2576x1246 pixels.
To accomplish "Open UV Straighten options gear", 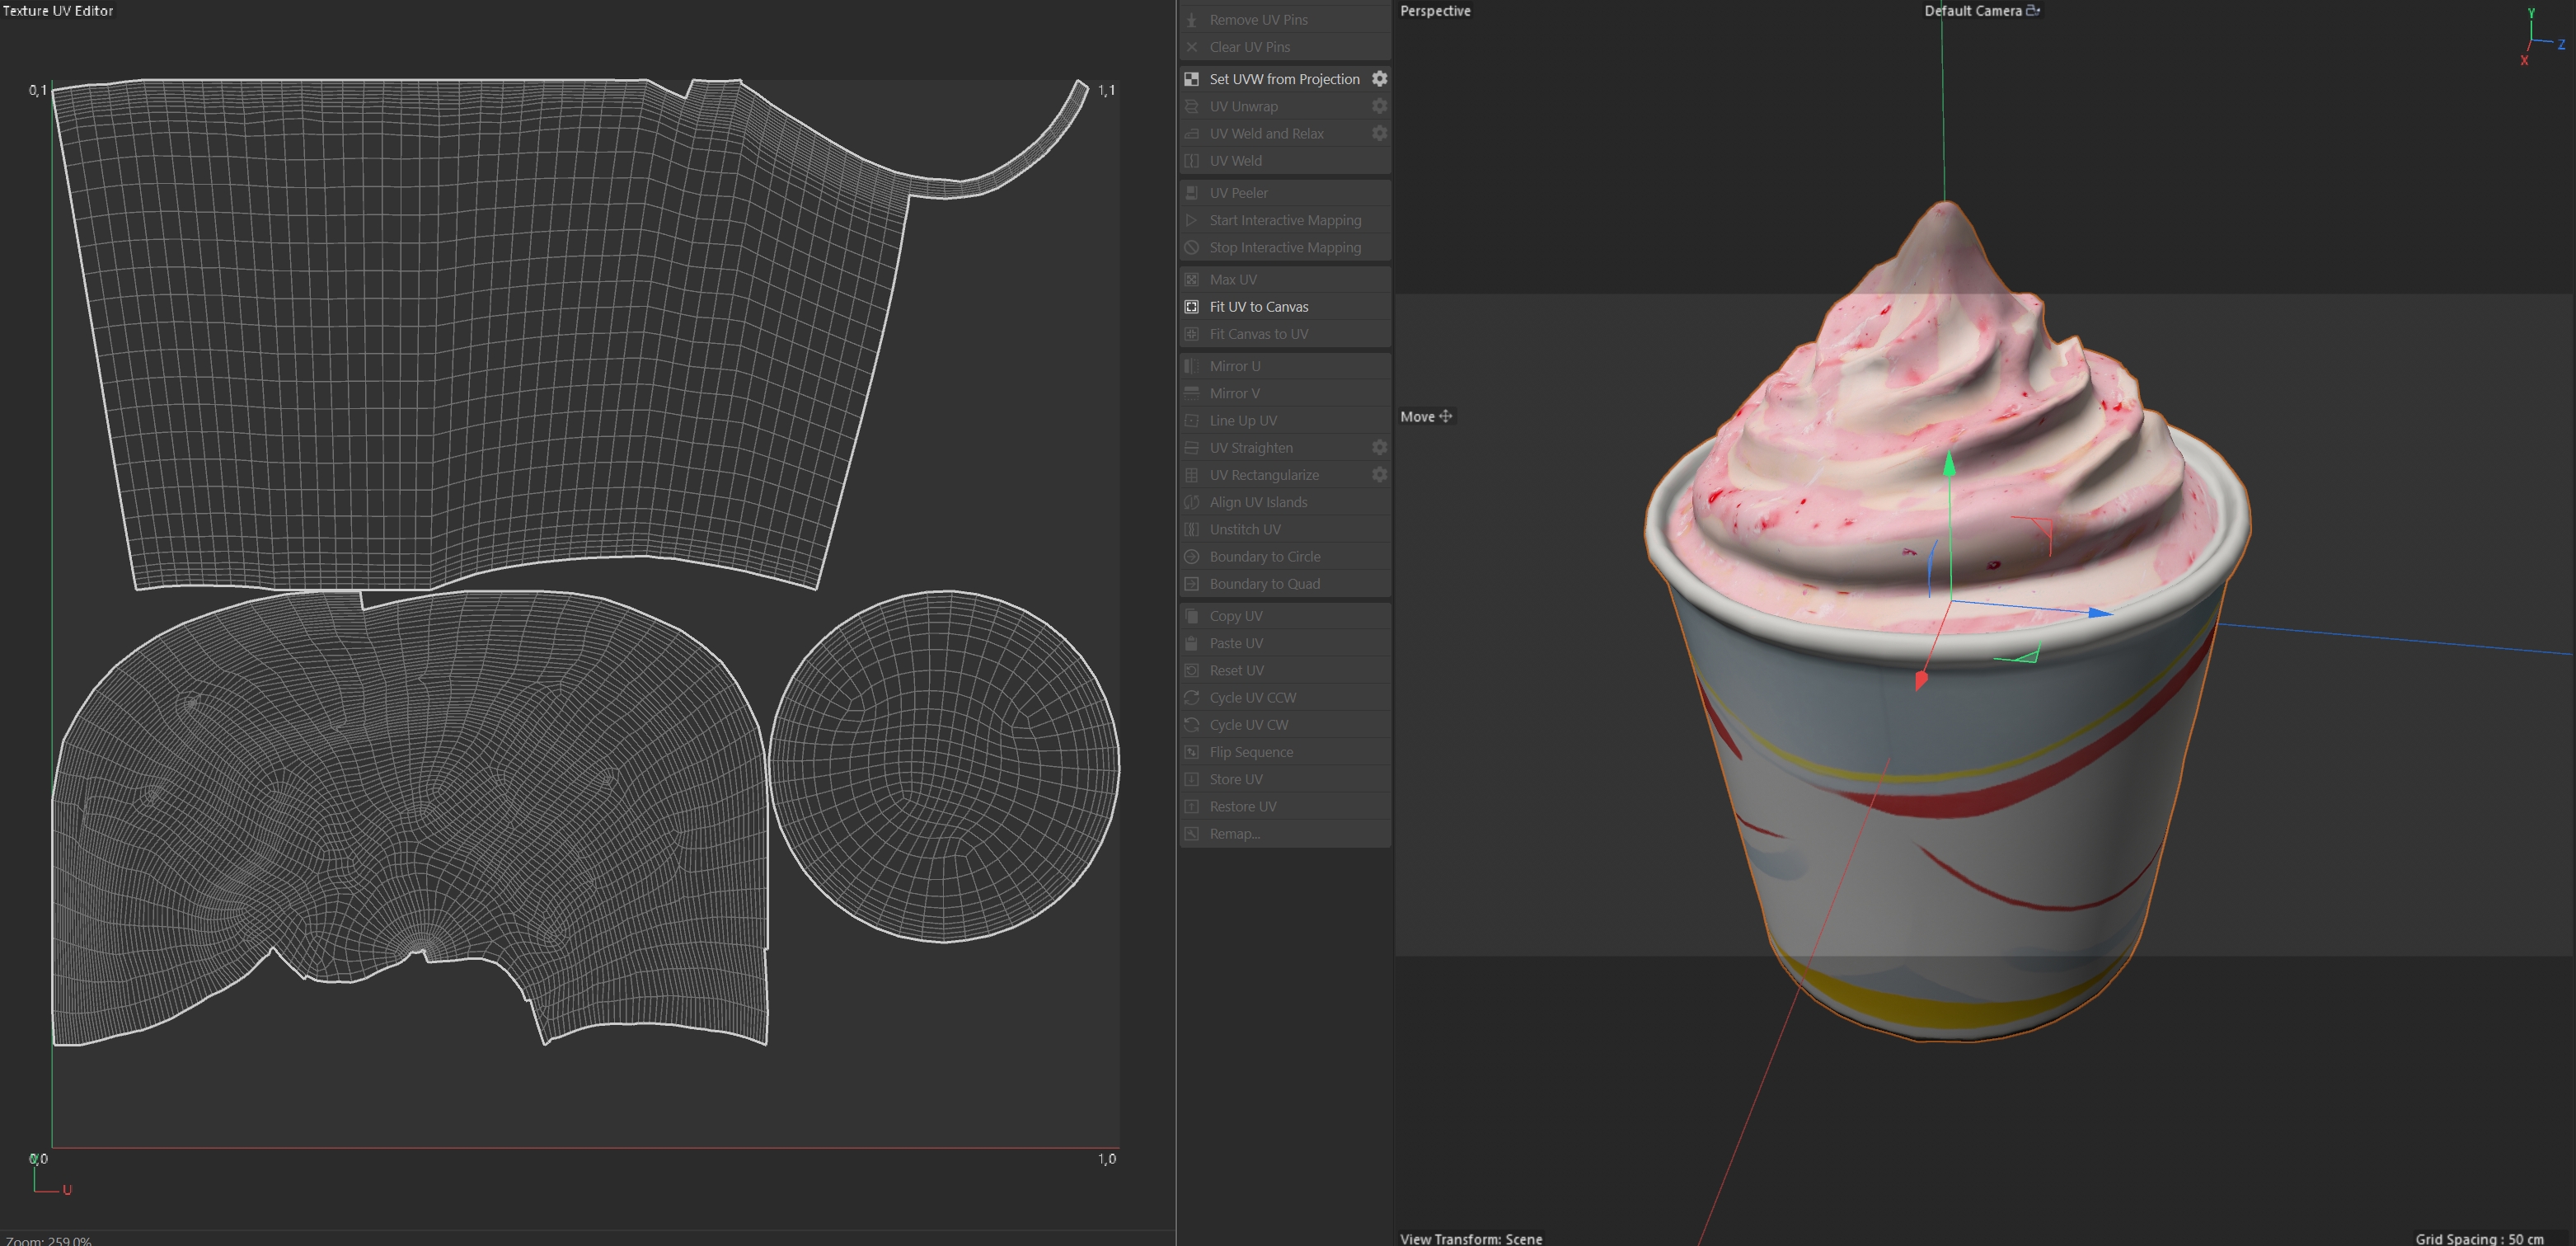I will [x=1379, y=447].
